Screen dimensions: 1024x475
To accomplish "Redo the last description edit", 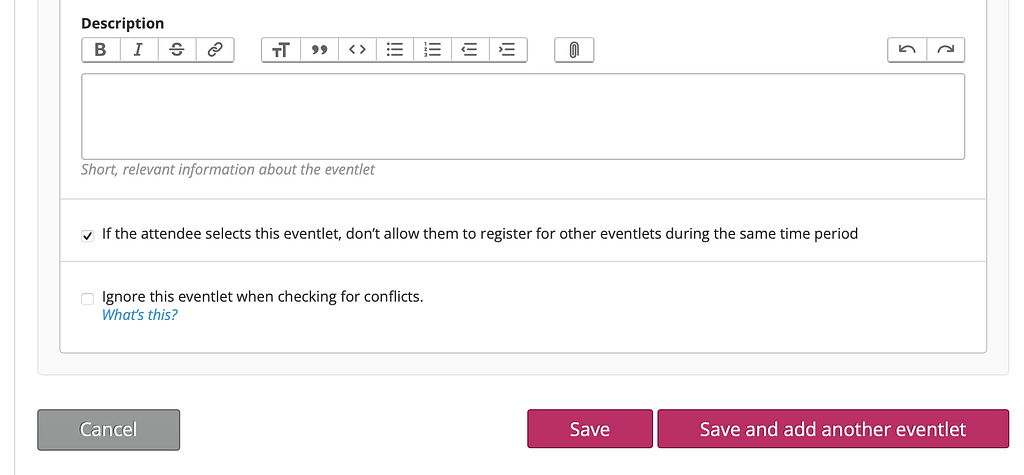I will click(x=946, y=50).
